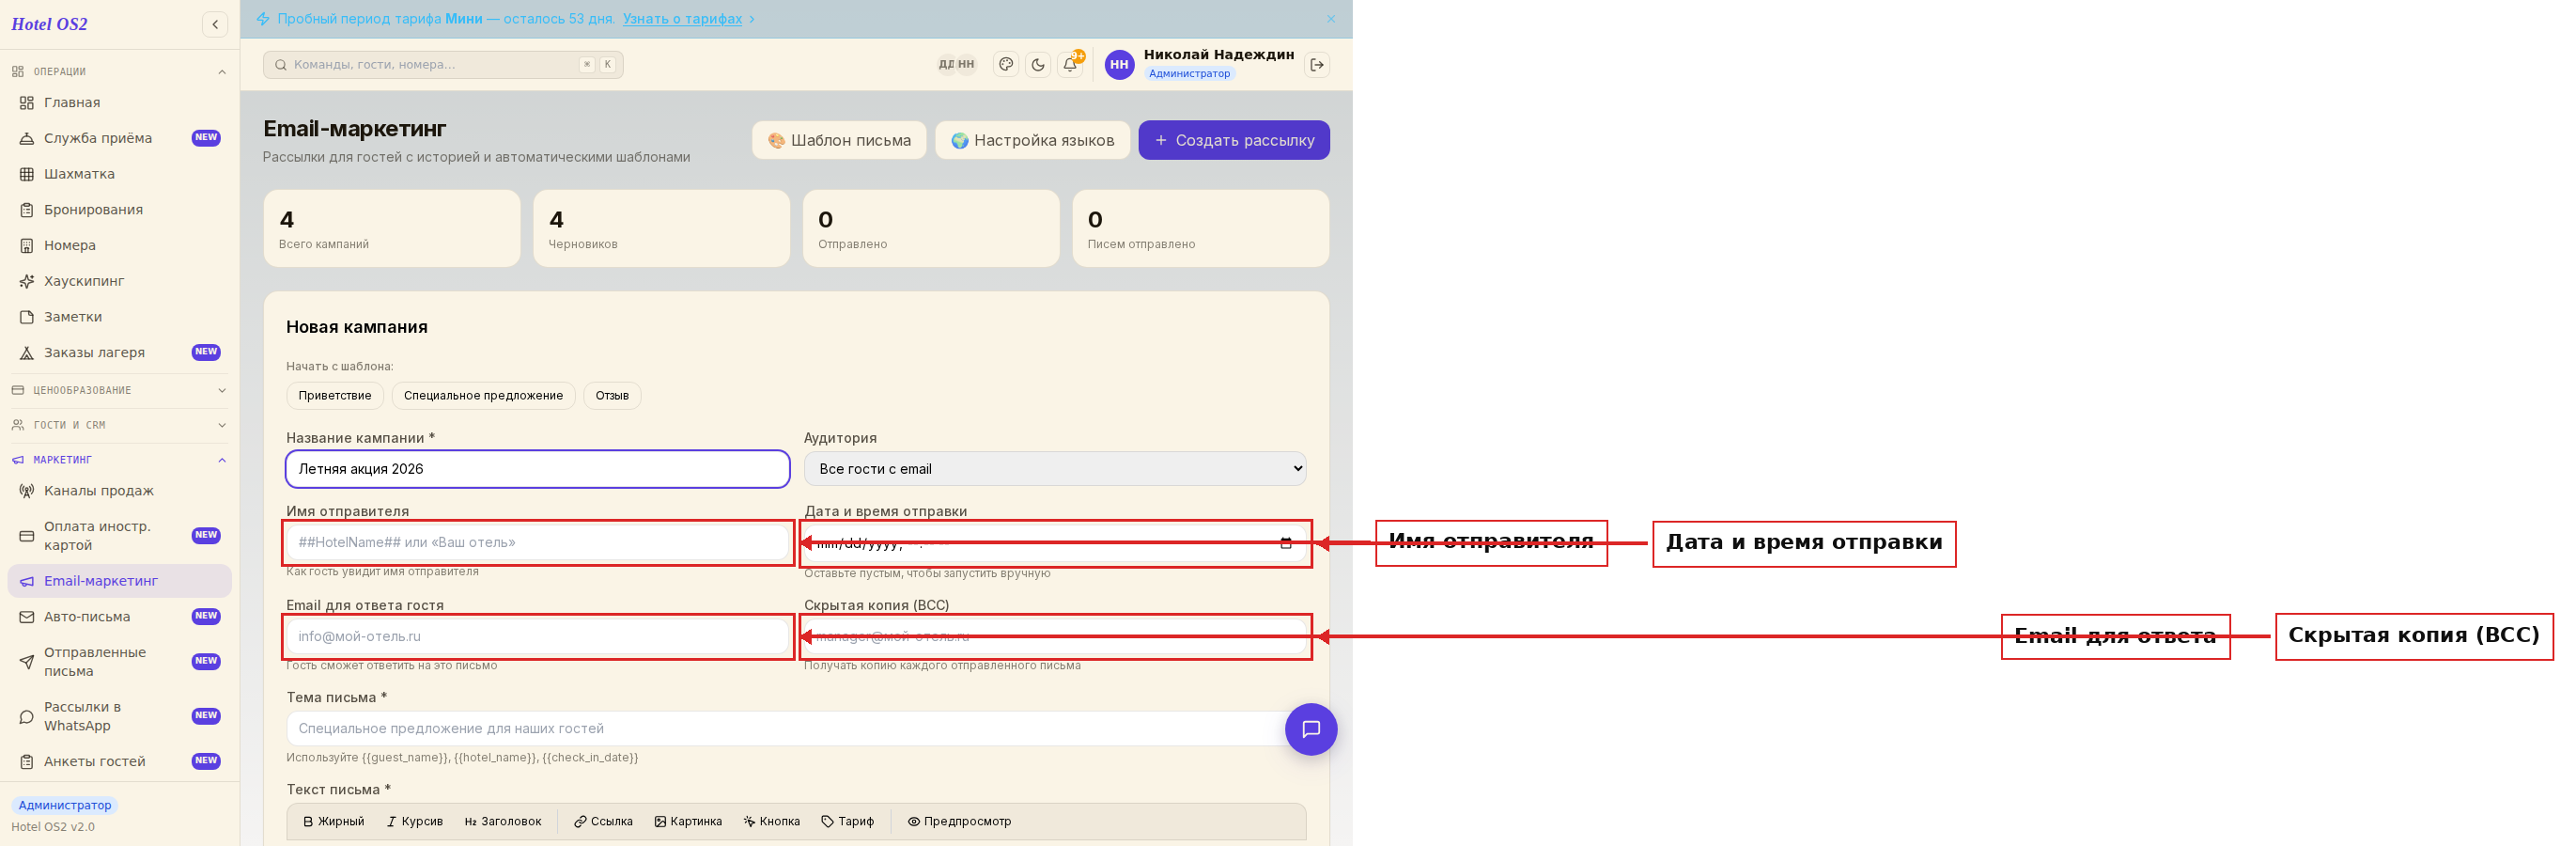Click the Писем отправлено stat card

click(1201, 229)
